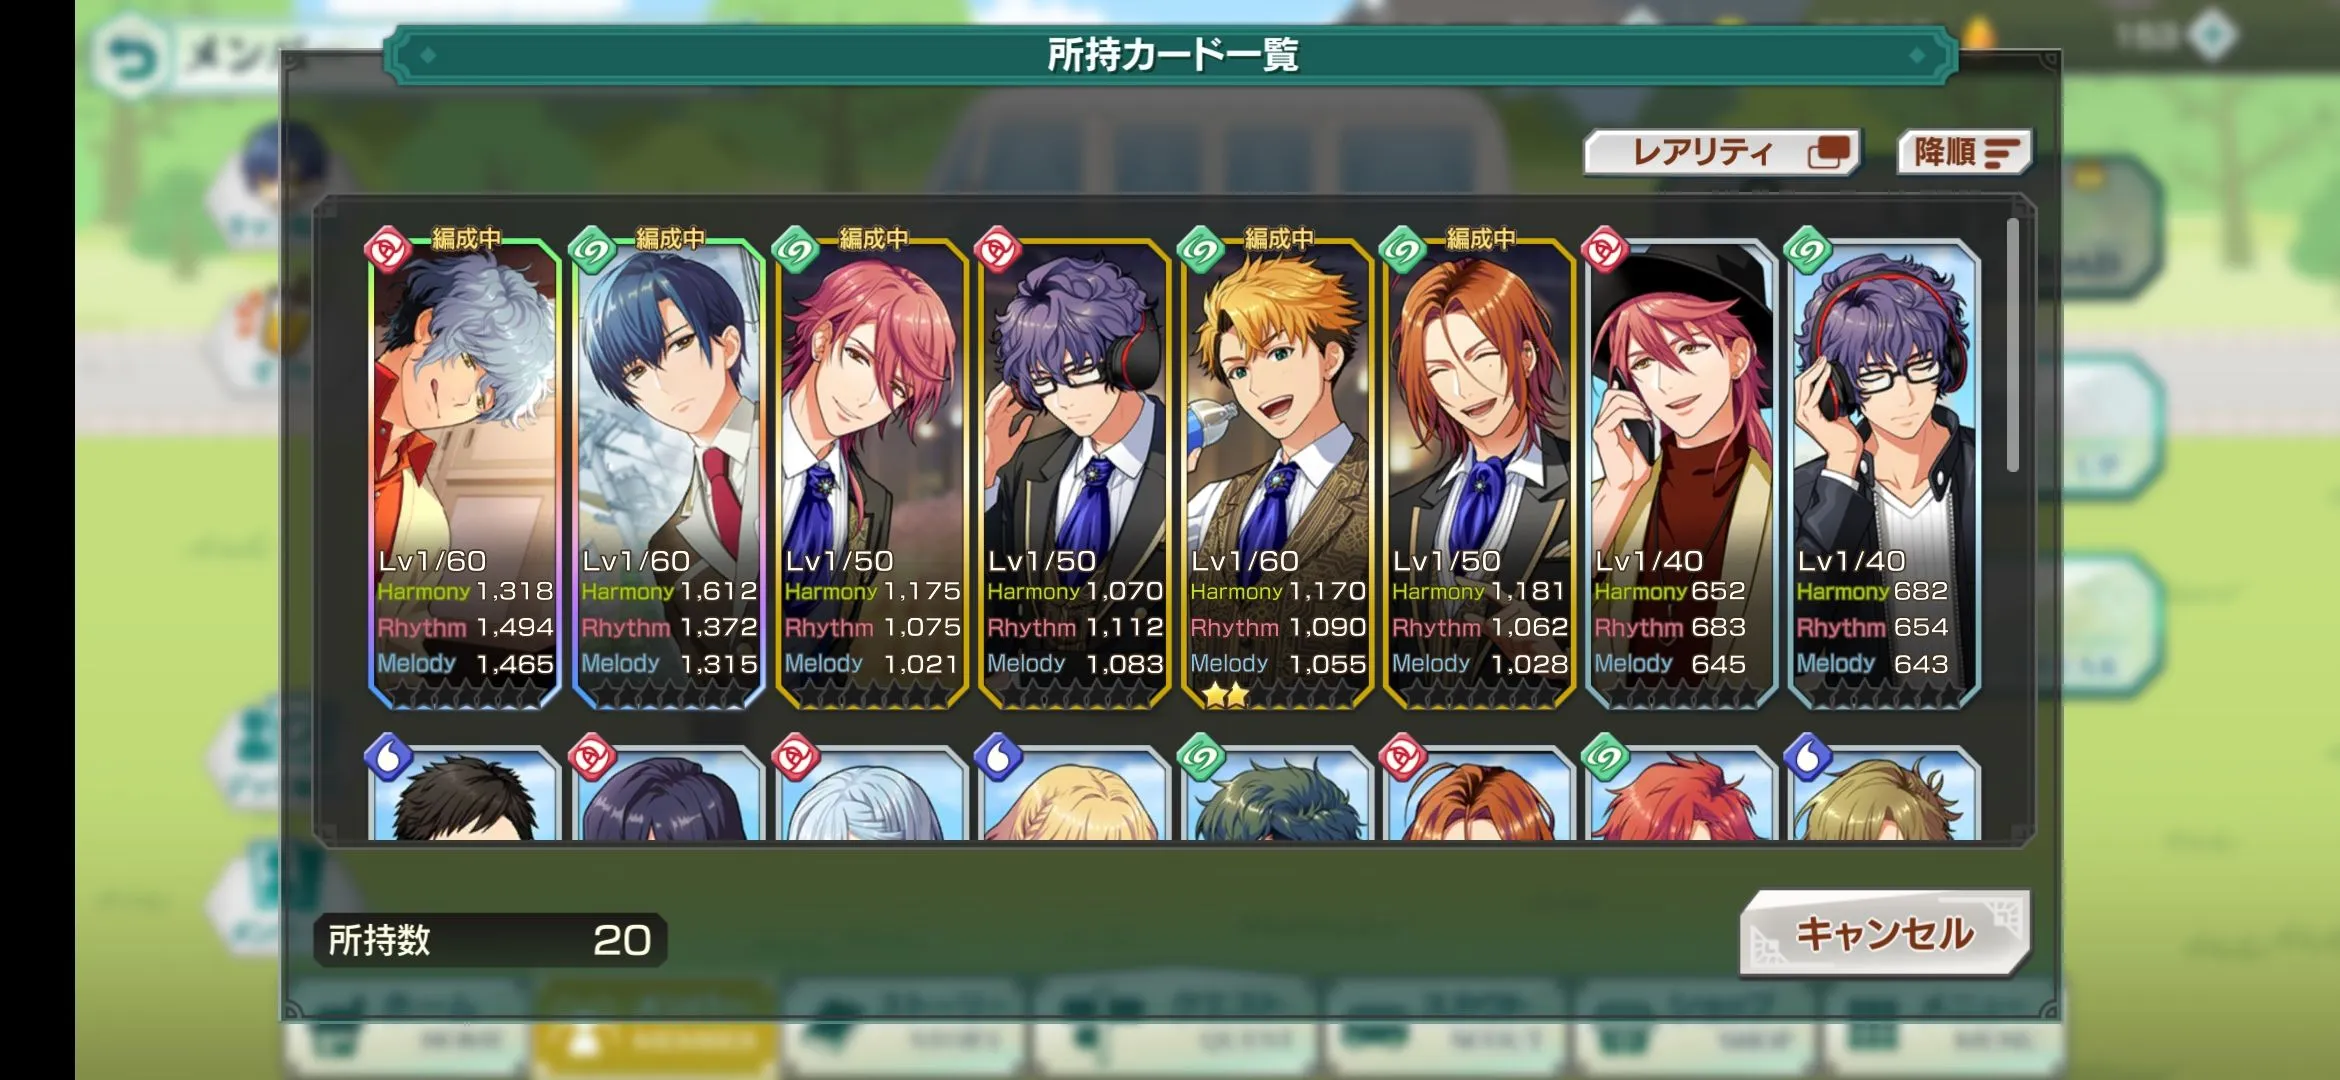Screen dimensions: 2340x1080
Task: Click green spiral icon on blue-haired Lv1/60 card
Action: tap(592, 250)
